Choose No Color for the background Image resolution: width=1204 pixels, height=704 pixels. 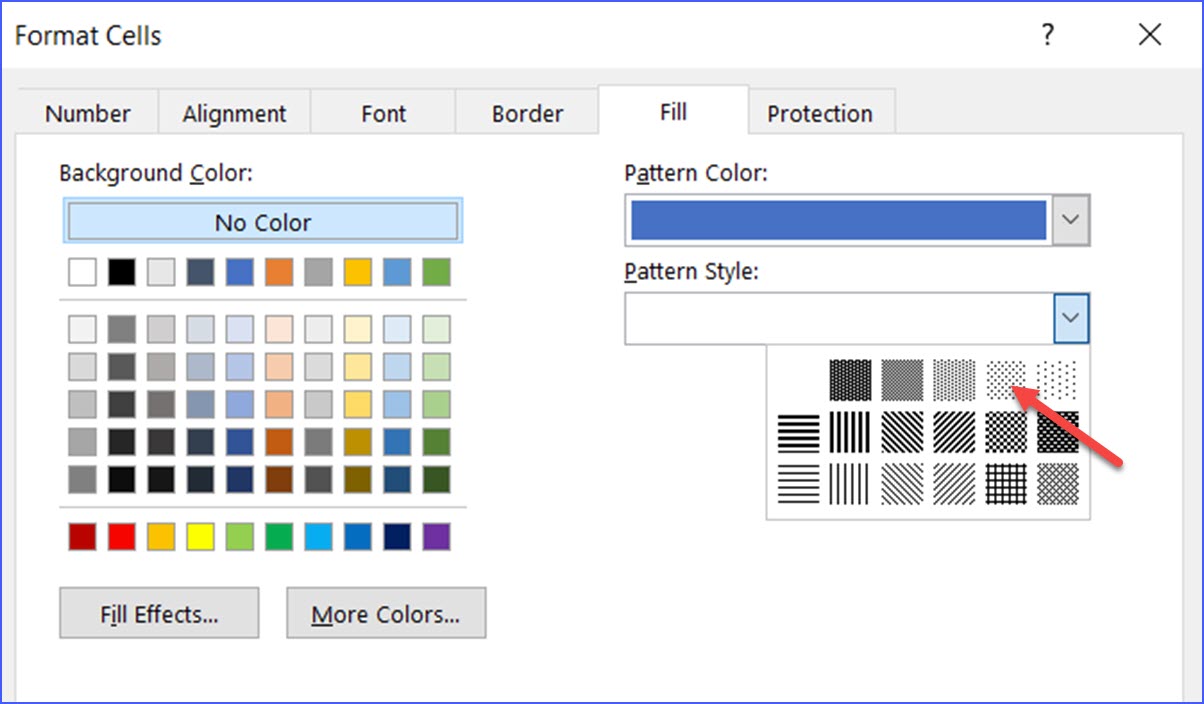pos(262,221)
